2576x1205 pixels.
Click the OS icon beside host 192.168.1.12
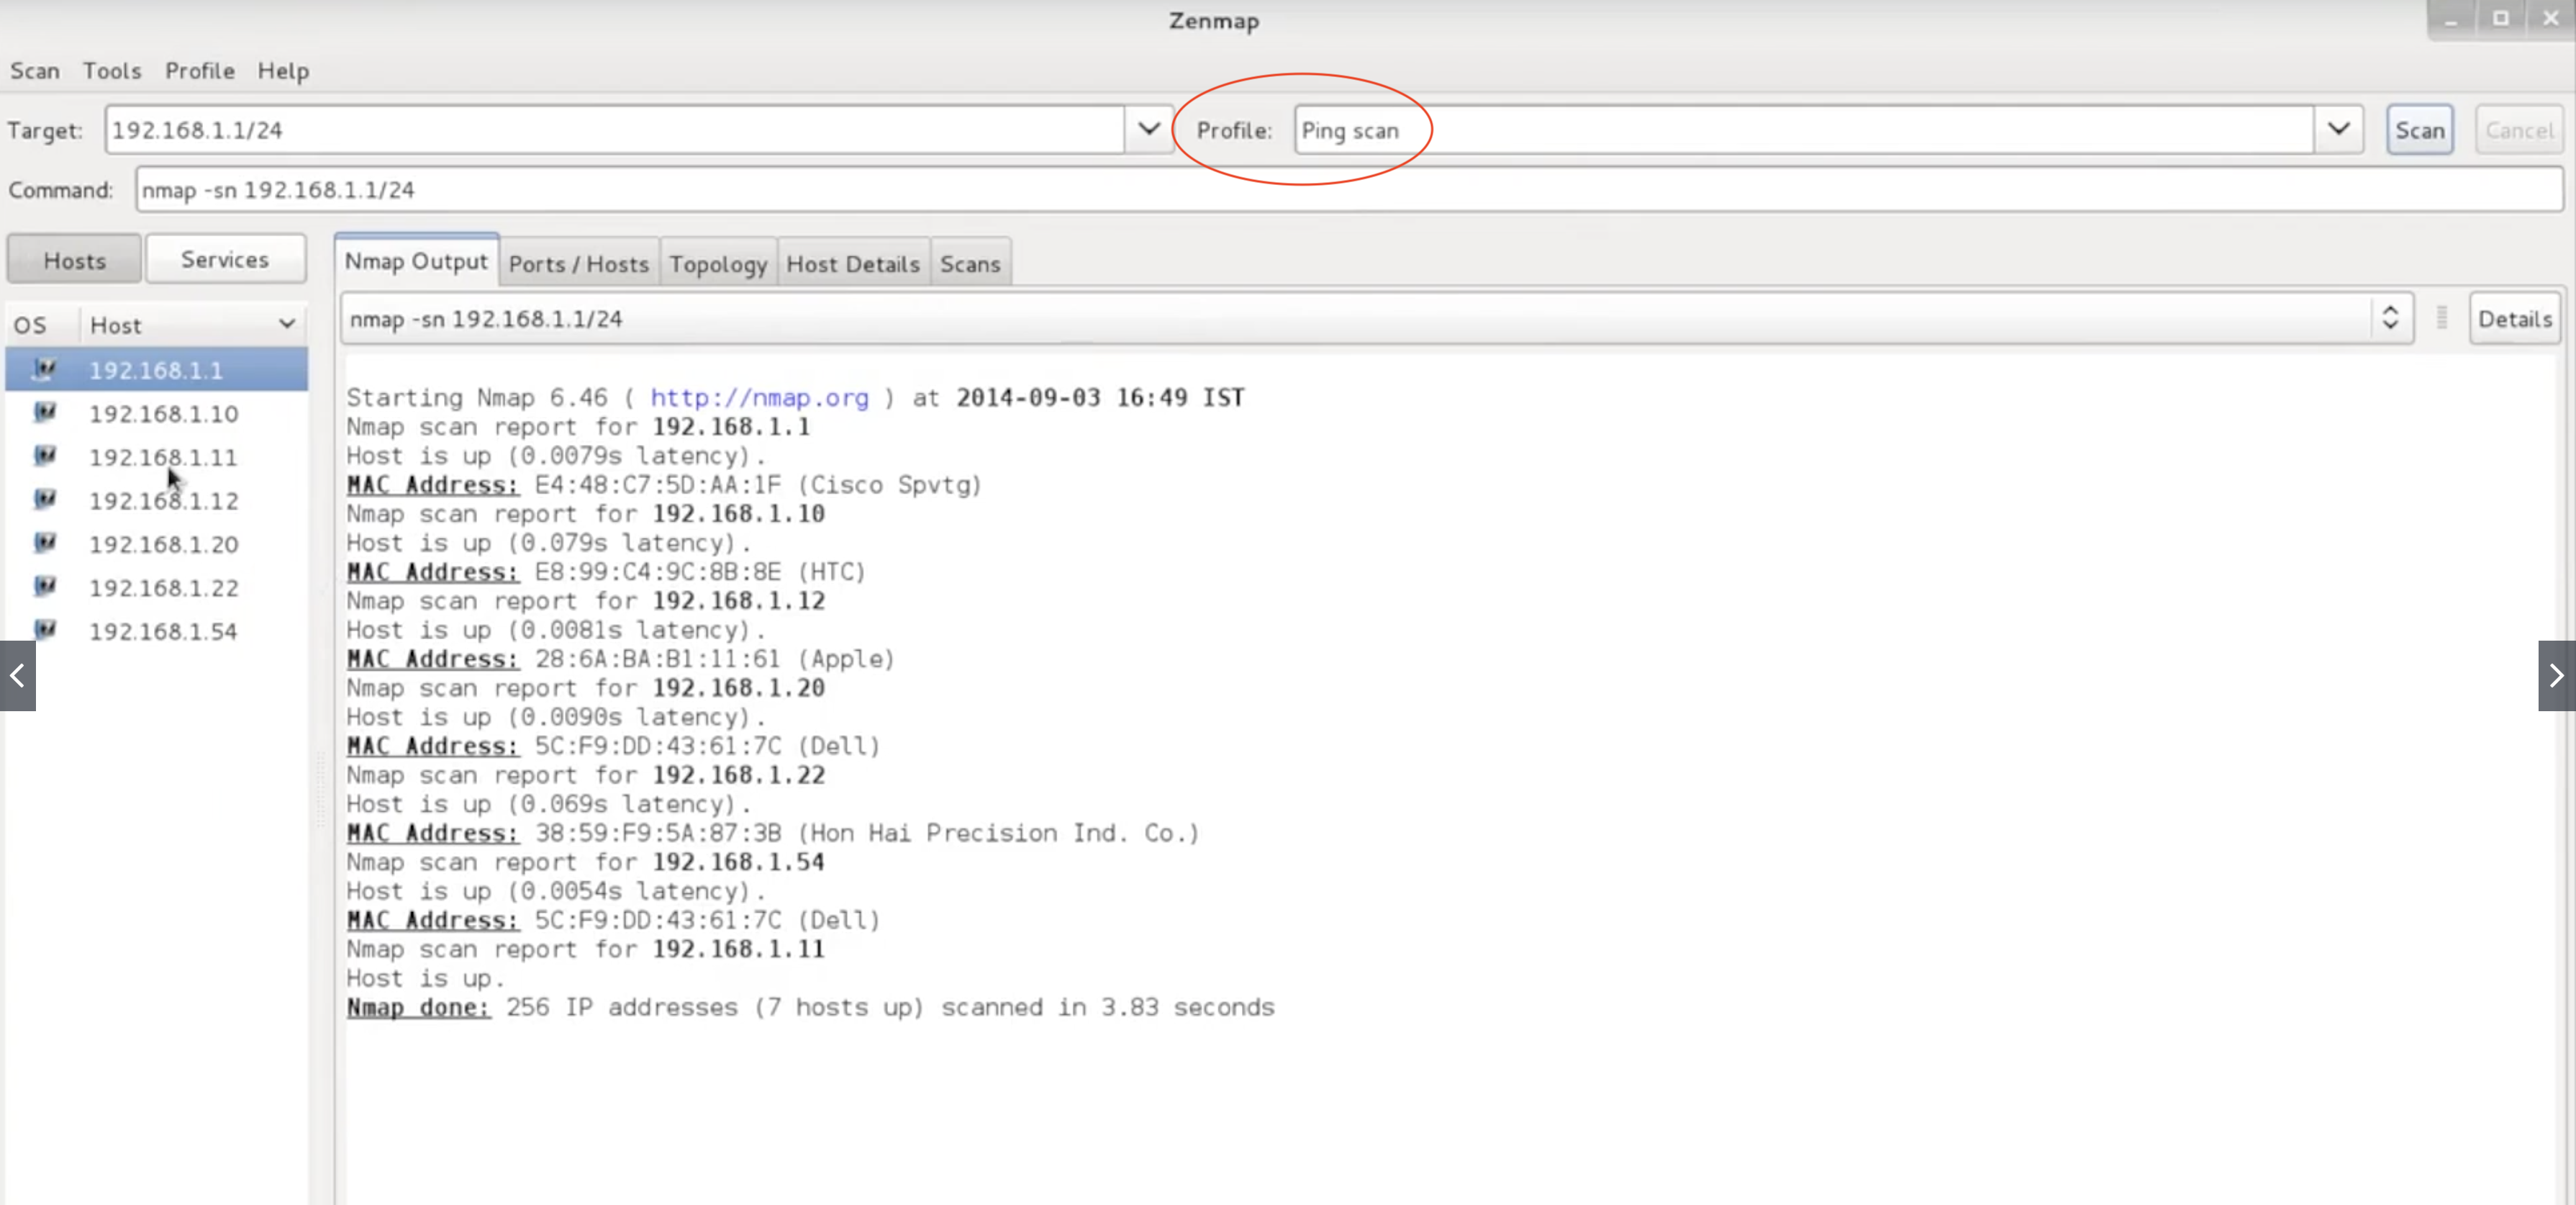44,499
